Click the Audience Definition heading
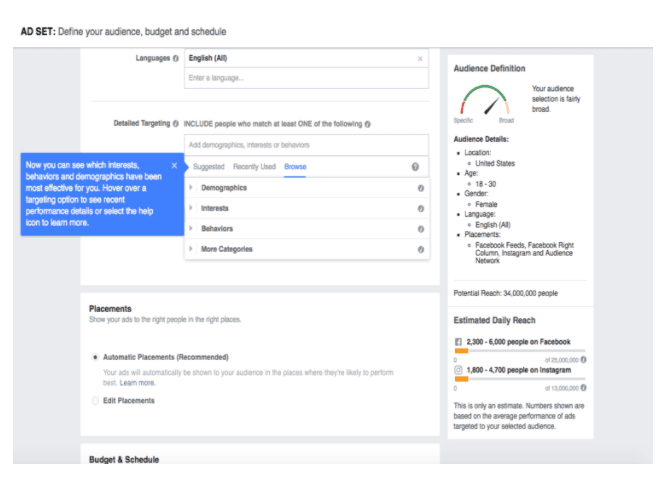The width and height of the screenshot is (671, 485). pyautogui.click(x=489, y=68)
